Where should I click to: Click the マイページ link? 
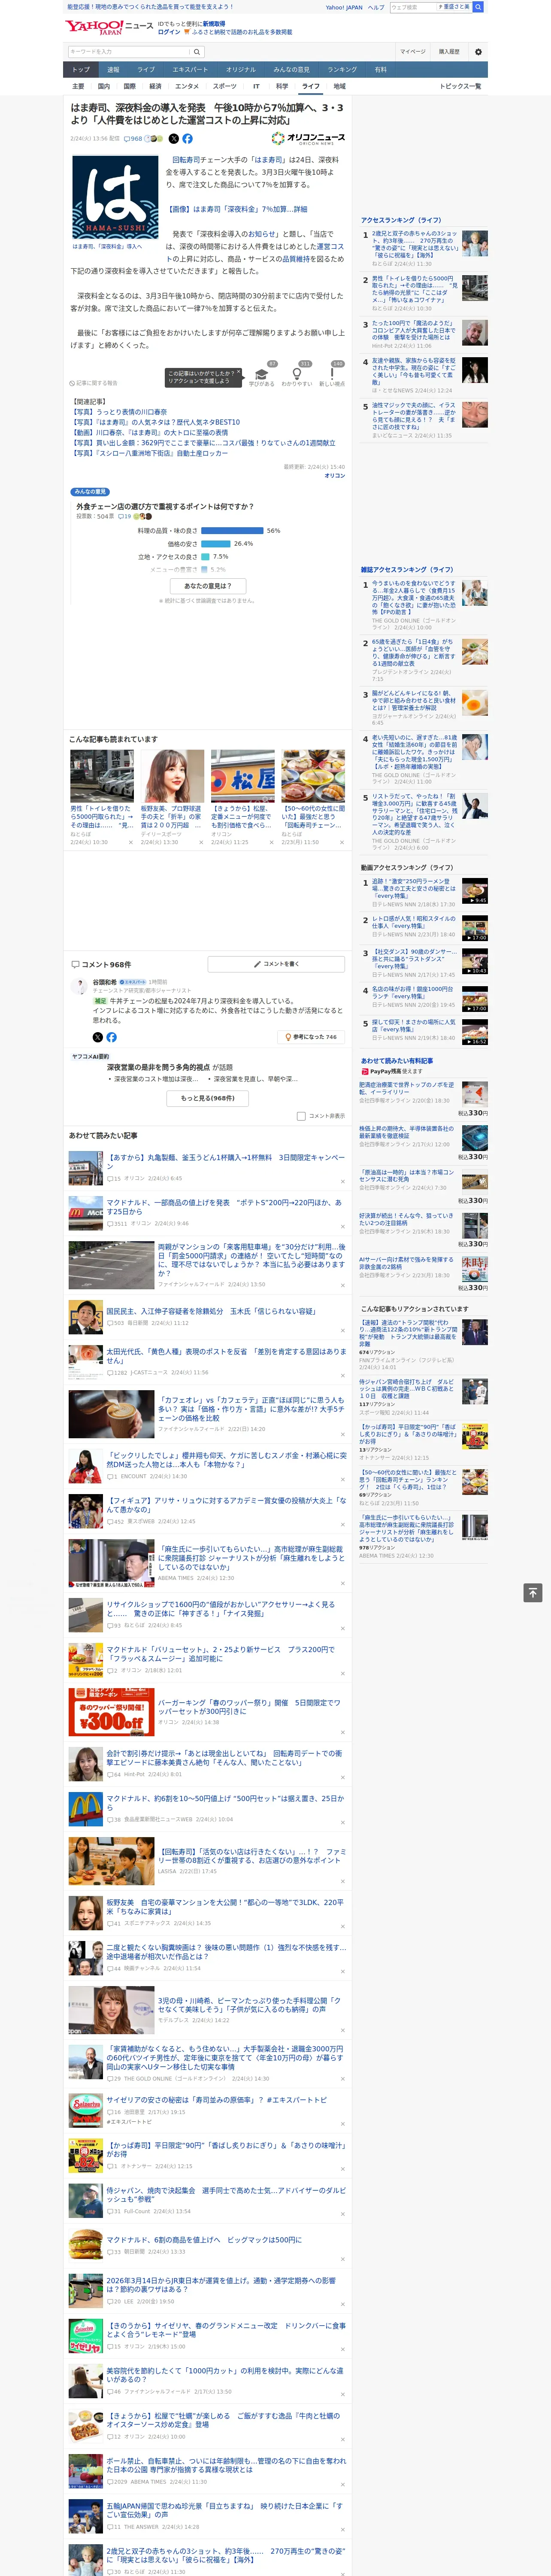412,52
